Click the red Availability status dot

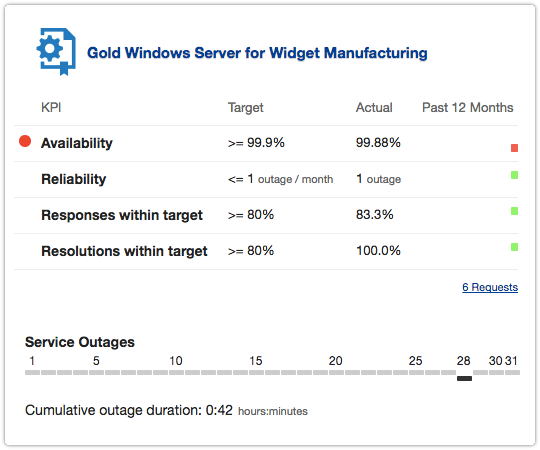click(25, 141)
